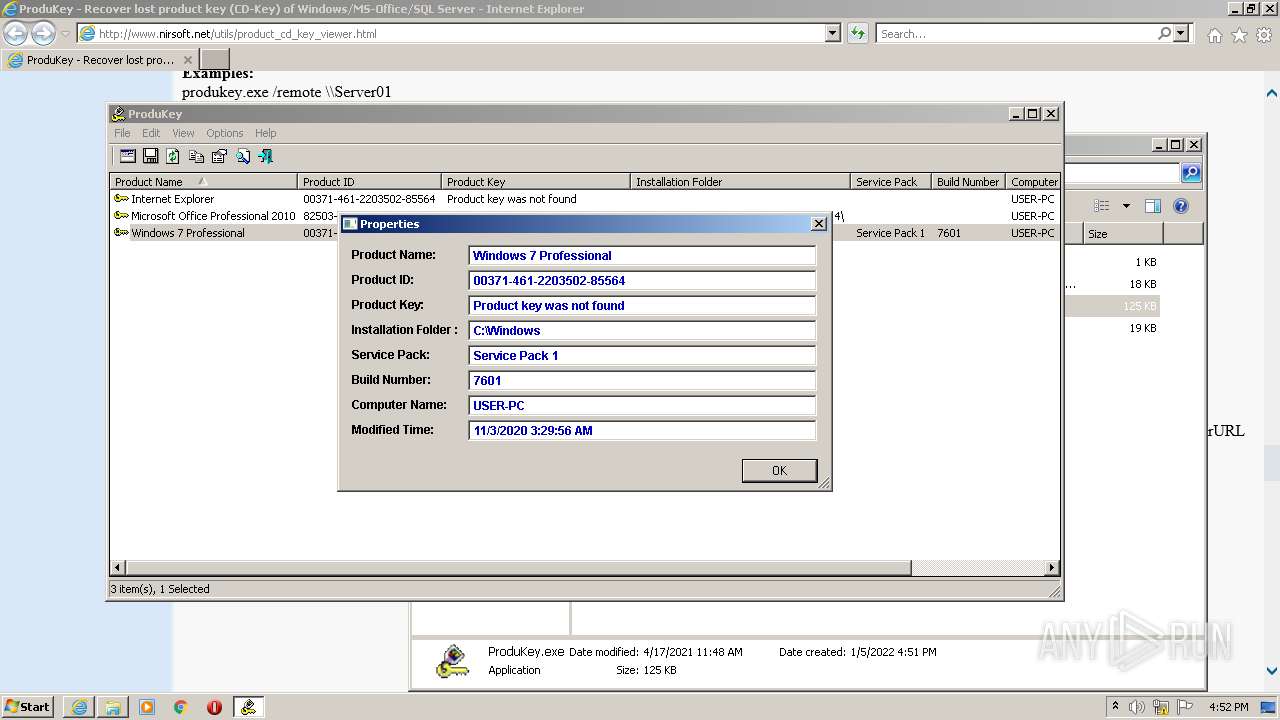The width and height of the screenshot is (1280, 720).
Task: Expand IE search provider dropdown arrow
Action: (x=1181, y=33)
